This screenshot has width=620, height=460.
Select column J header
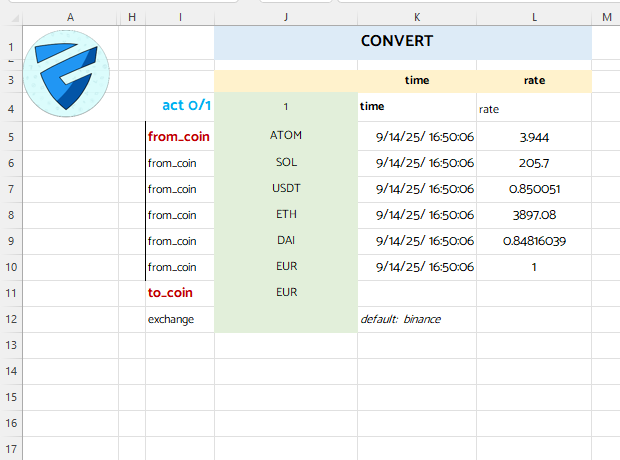pyautogui.click(x=285, y=16)
